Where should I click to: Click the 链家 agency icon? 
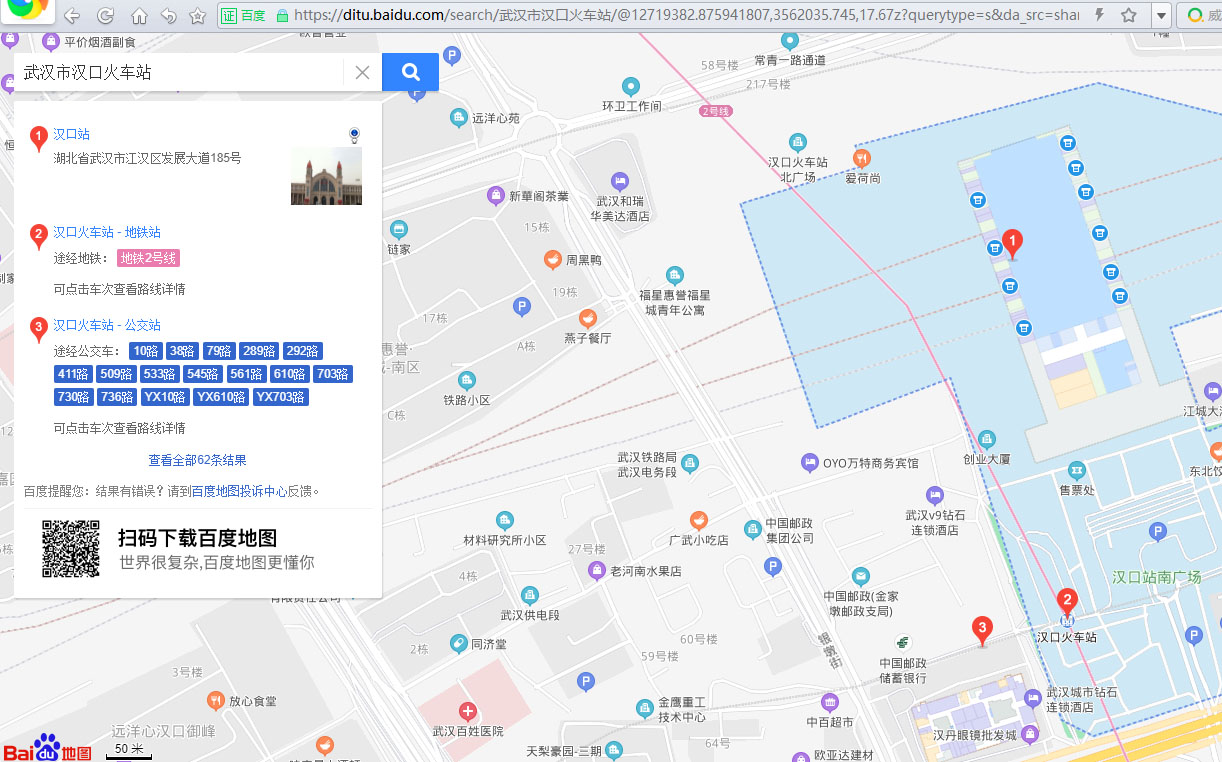pyautogui.click(x=399, y=229)
